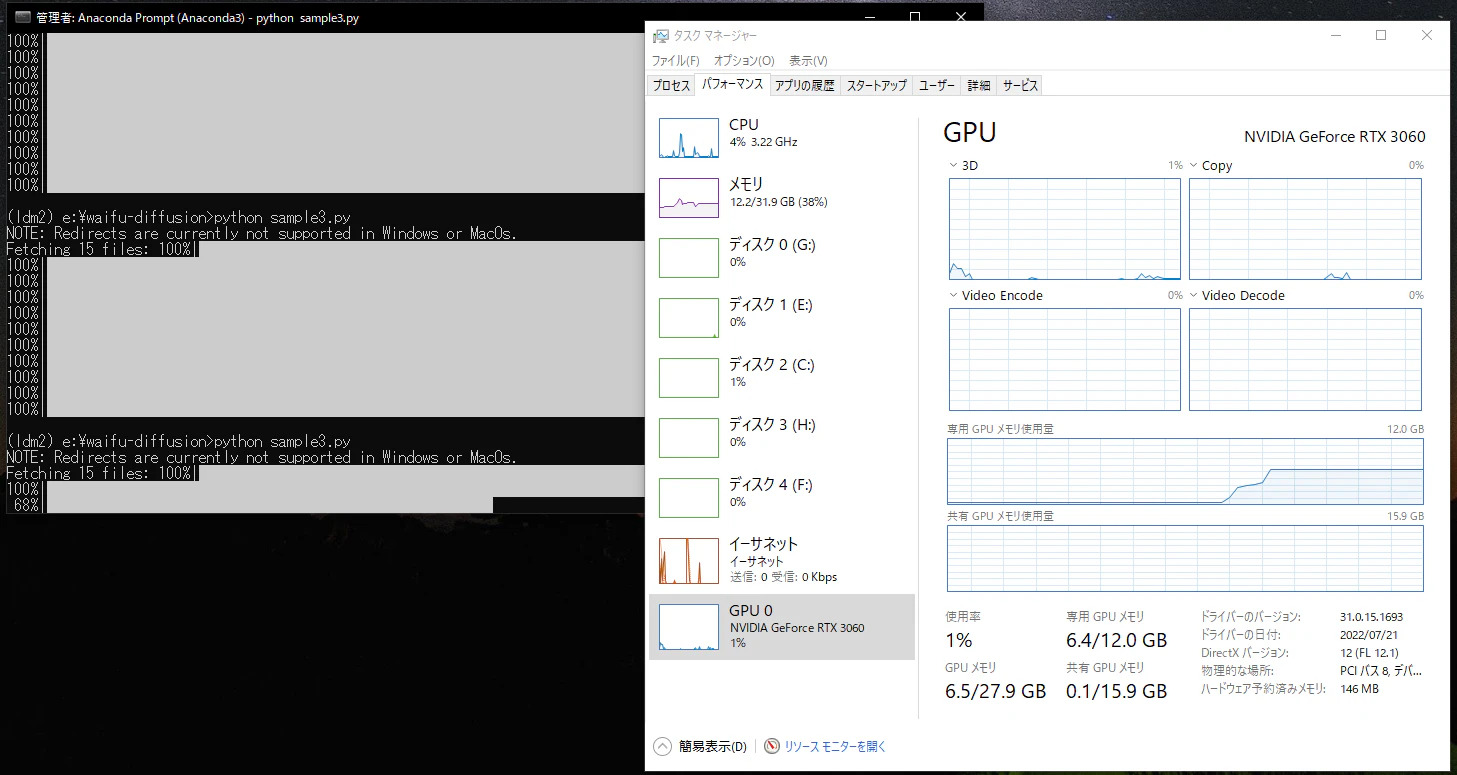This screenshot has width=1457, height=775.
Task: Open the Video Encode graph dropdown
Action: [953, 295]
